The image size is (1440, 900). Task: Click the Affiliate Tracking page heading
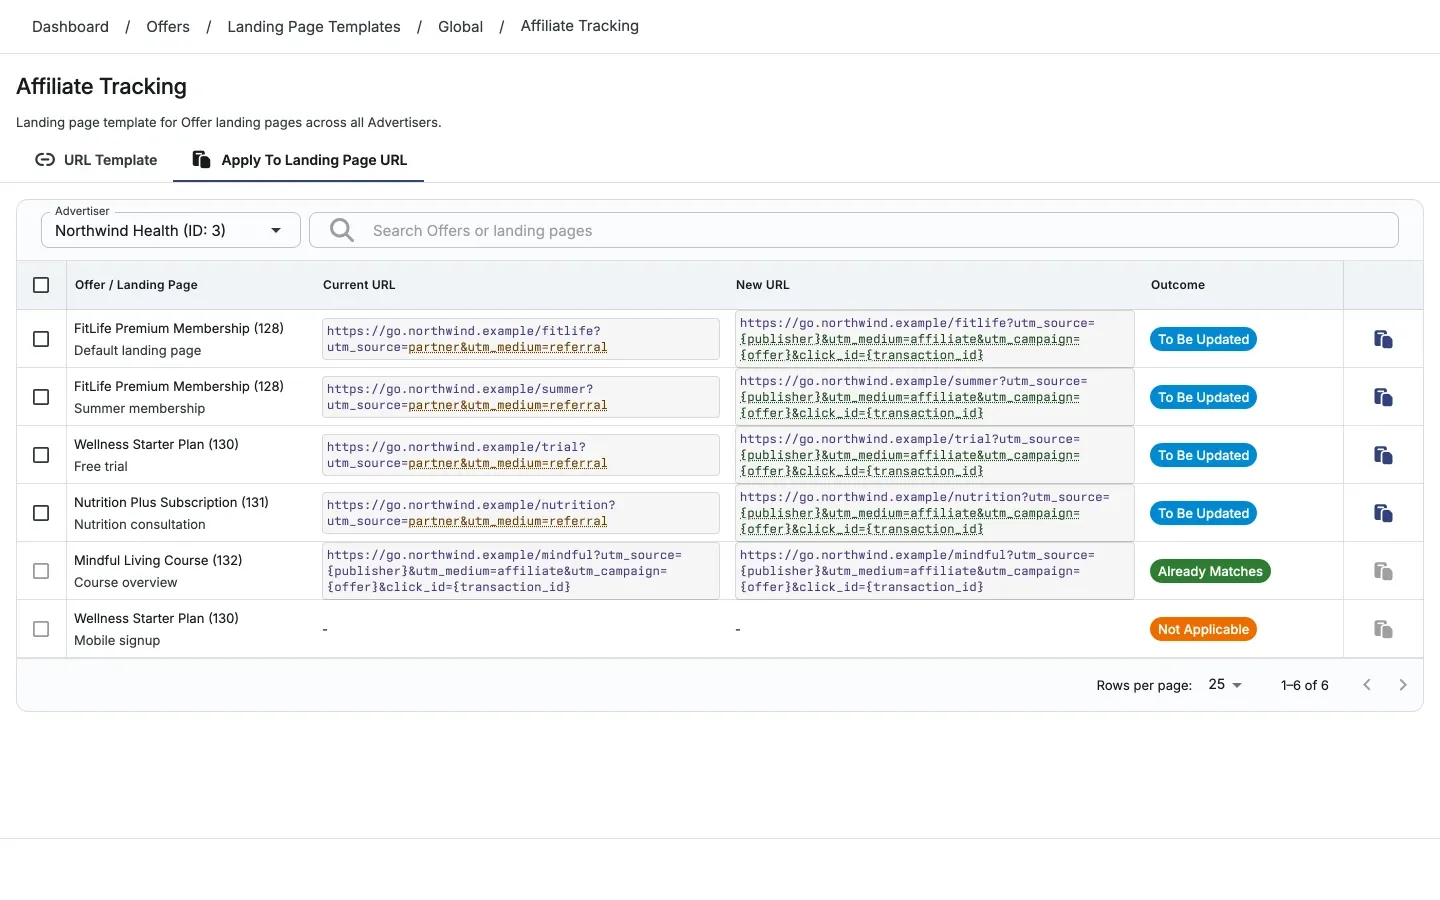click(101, 87)
